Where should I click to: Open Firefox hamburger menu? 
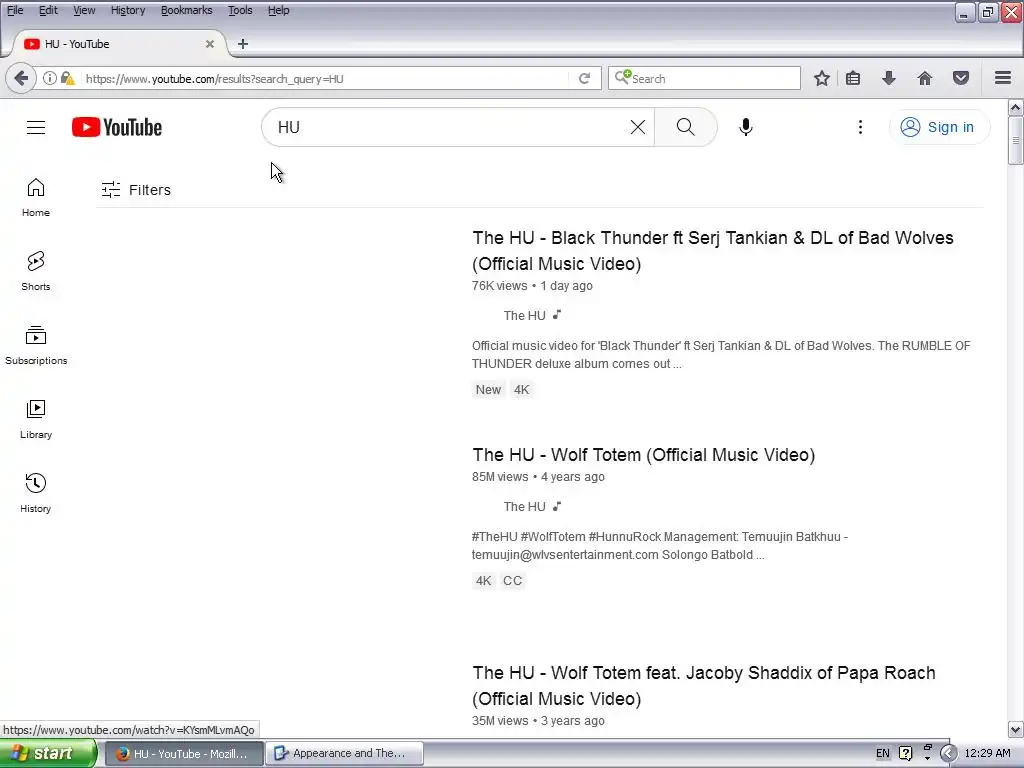(1003, 78)
